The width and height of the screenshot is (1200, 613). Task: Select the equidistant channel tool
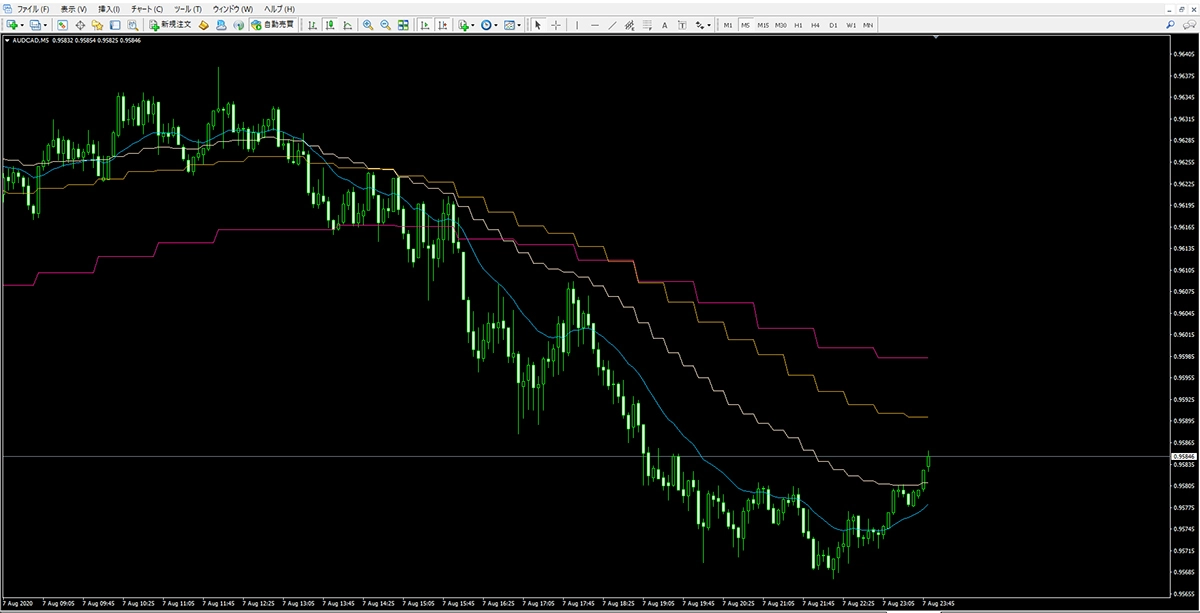point(630,24)
